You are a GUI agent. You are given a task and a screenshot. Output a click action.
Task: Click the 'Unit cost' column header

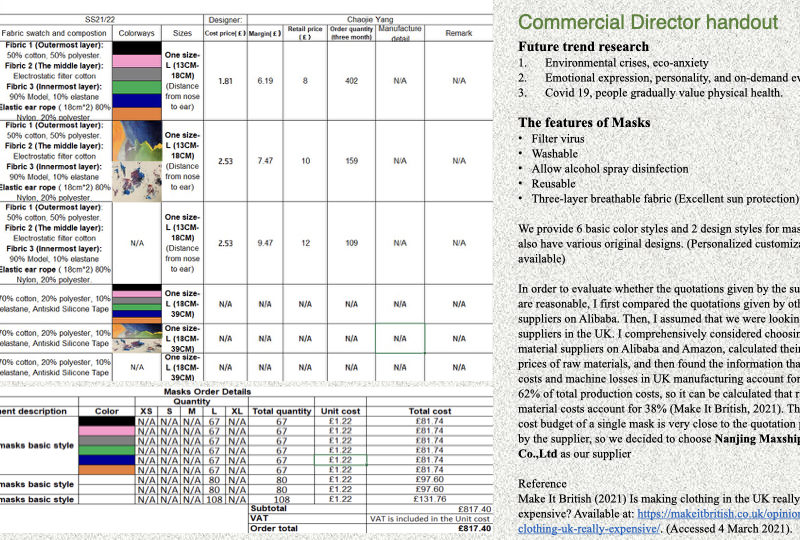point(340,411)
